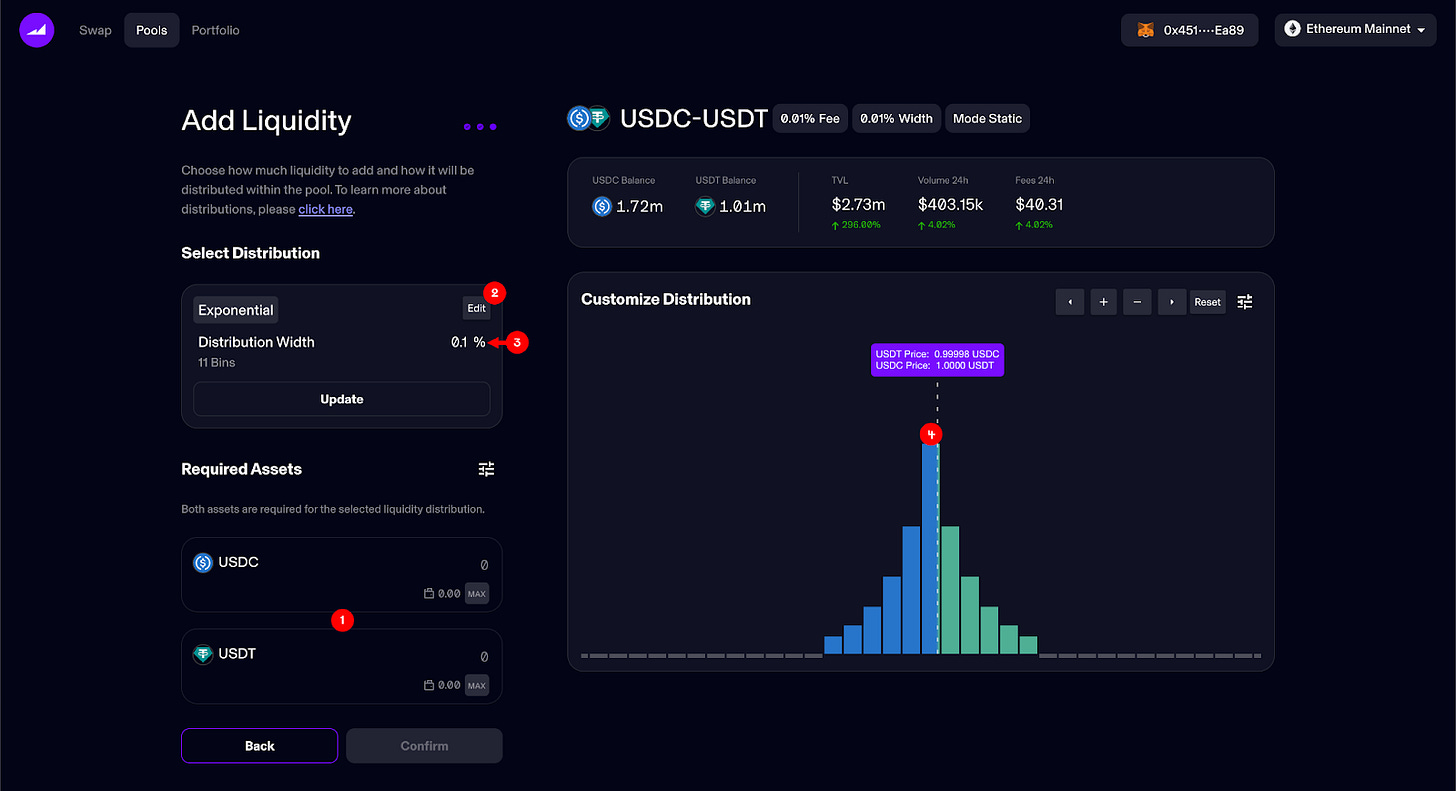This screenshot has height=791, width=1456.
Task: Click the price tooltip showing USDT Price
Action: (937, 360)
